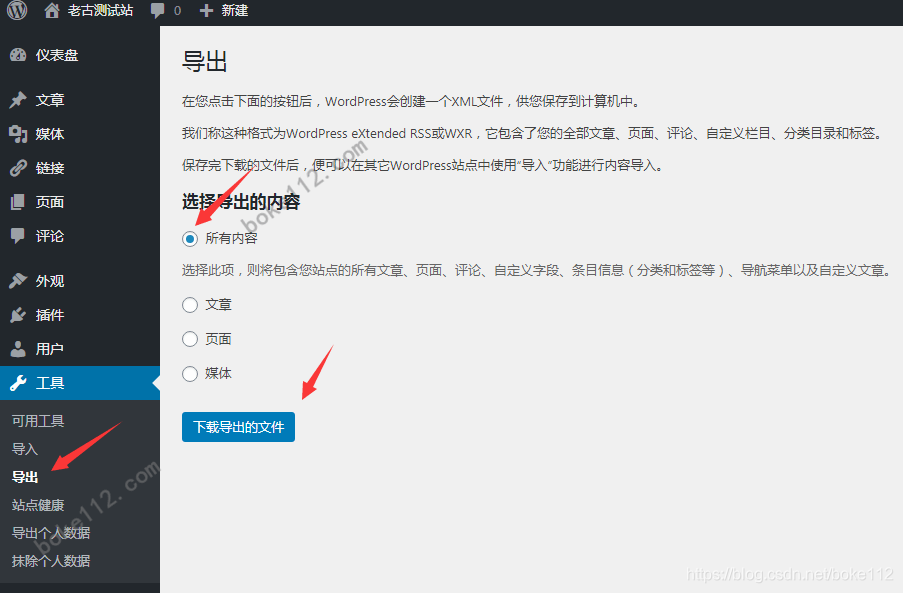This screenshot has width=903, height=593.
Task: Open the 用户 sidebar menu
Action: coord(80,348)
